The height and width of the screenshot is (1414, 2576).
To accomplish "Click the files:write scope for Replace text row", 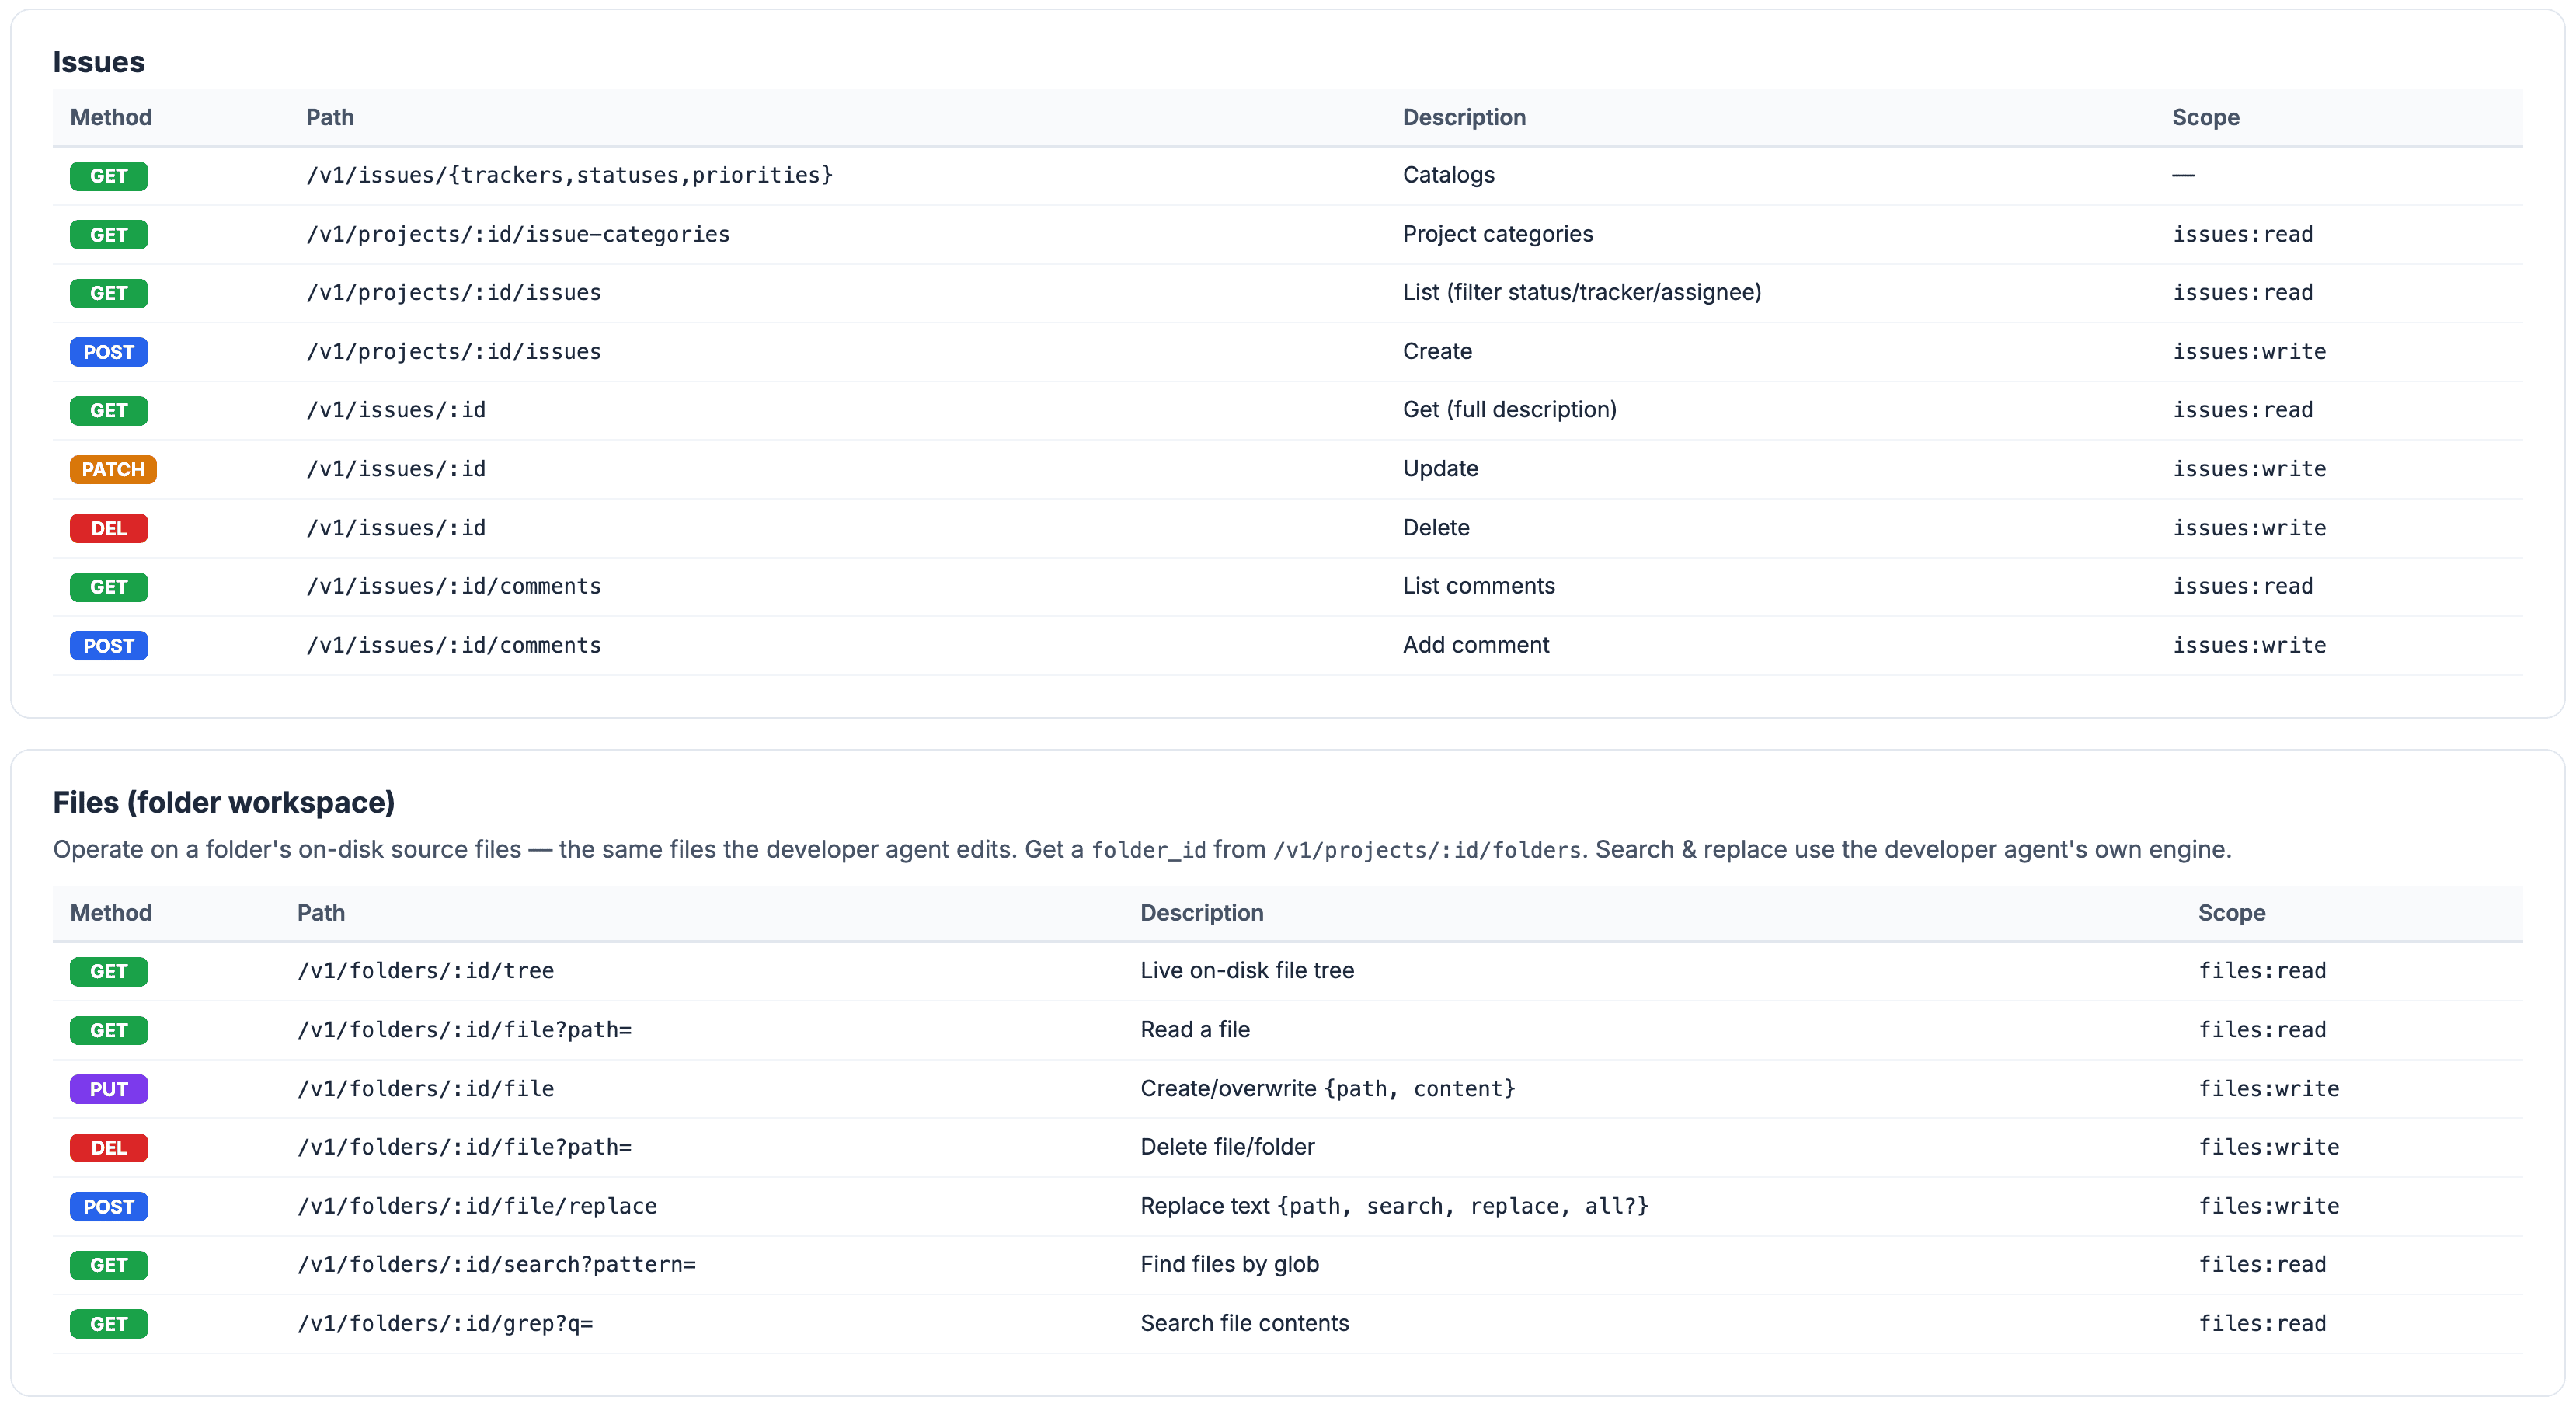I will 2268,1206.
